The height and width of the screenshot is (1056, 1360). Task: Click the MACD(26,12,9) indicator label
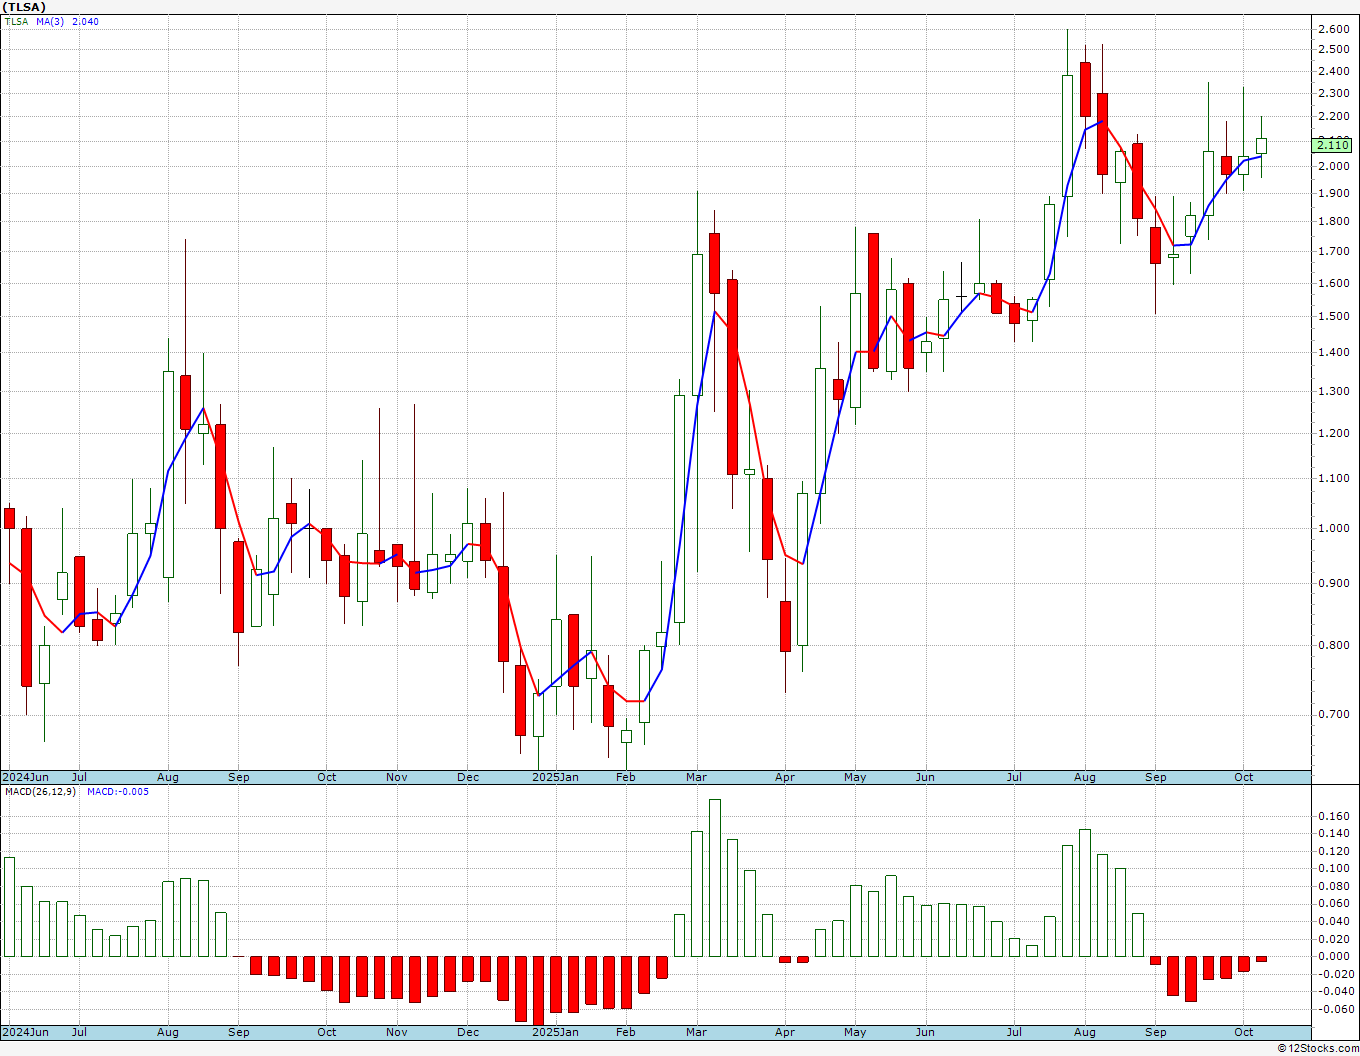tap(41, 791)
